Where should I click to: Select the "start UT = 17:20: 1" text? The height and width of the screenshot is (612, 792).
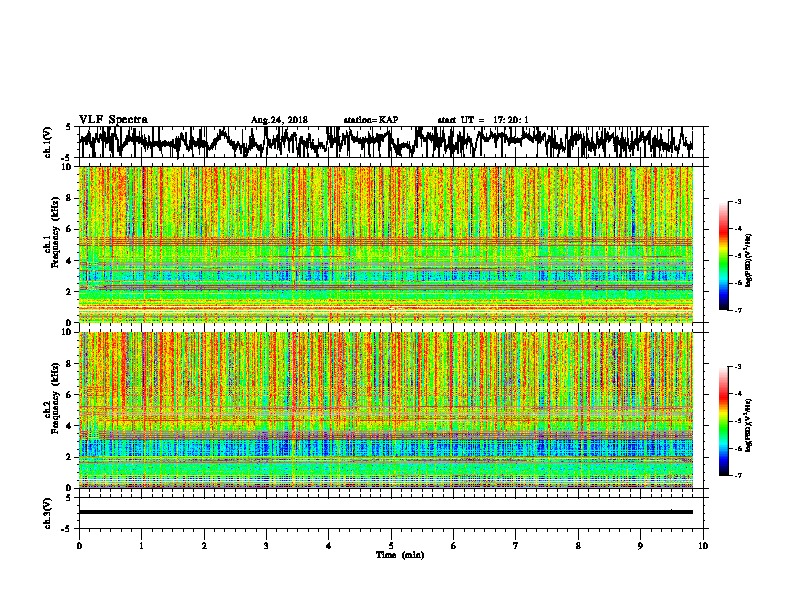[x=483, y=120]
